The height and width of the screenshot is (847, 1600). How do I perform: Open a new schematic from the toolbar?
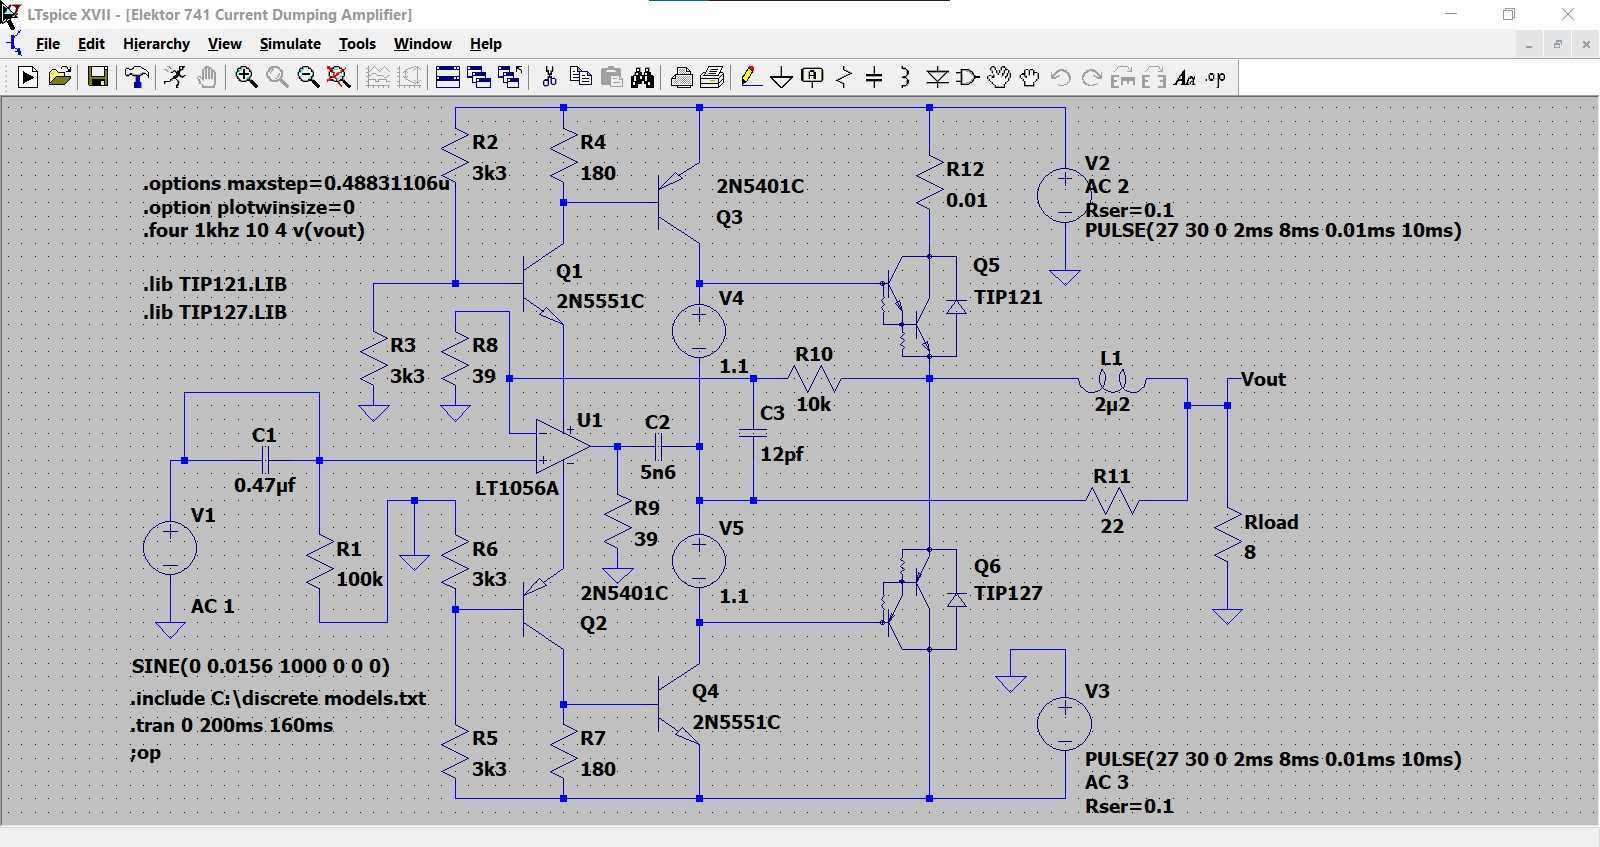pyautogui.click(x=28, y=77)
